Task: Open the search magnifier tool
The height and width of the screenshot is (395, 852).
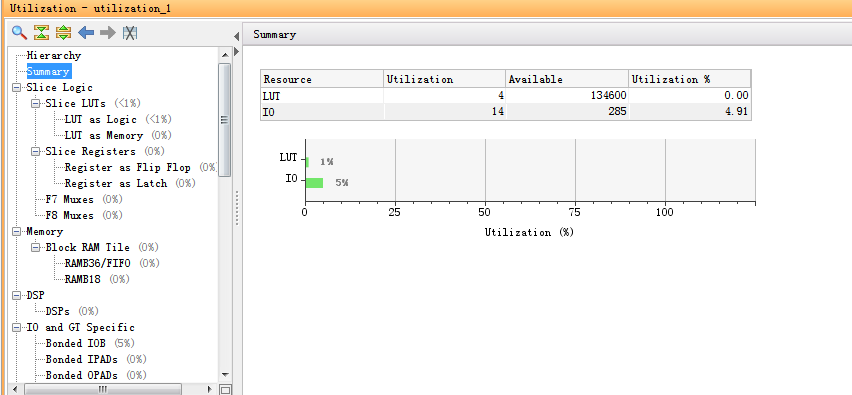Action: (20, 33)
